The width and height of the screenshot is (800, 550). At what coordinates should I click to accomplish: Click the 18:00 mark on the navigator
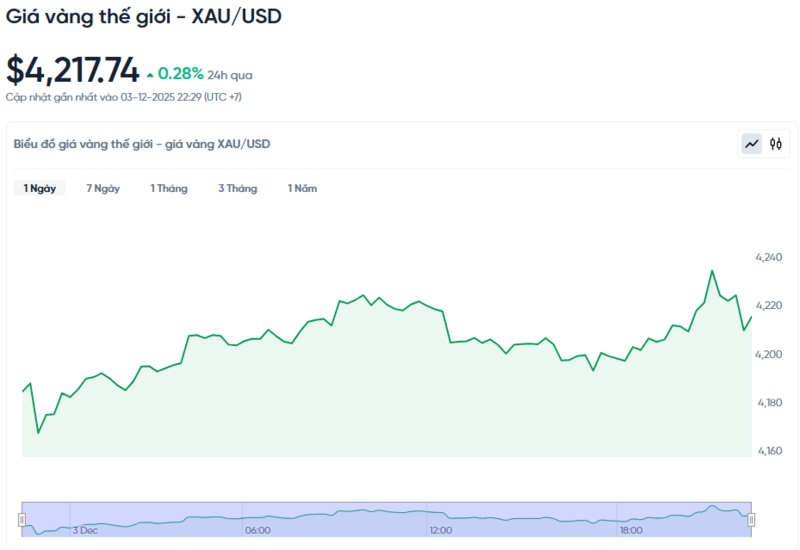630,530
